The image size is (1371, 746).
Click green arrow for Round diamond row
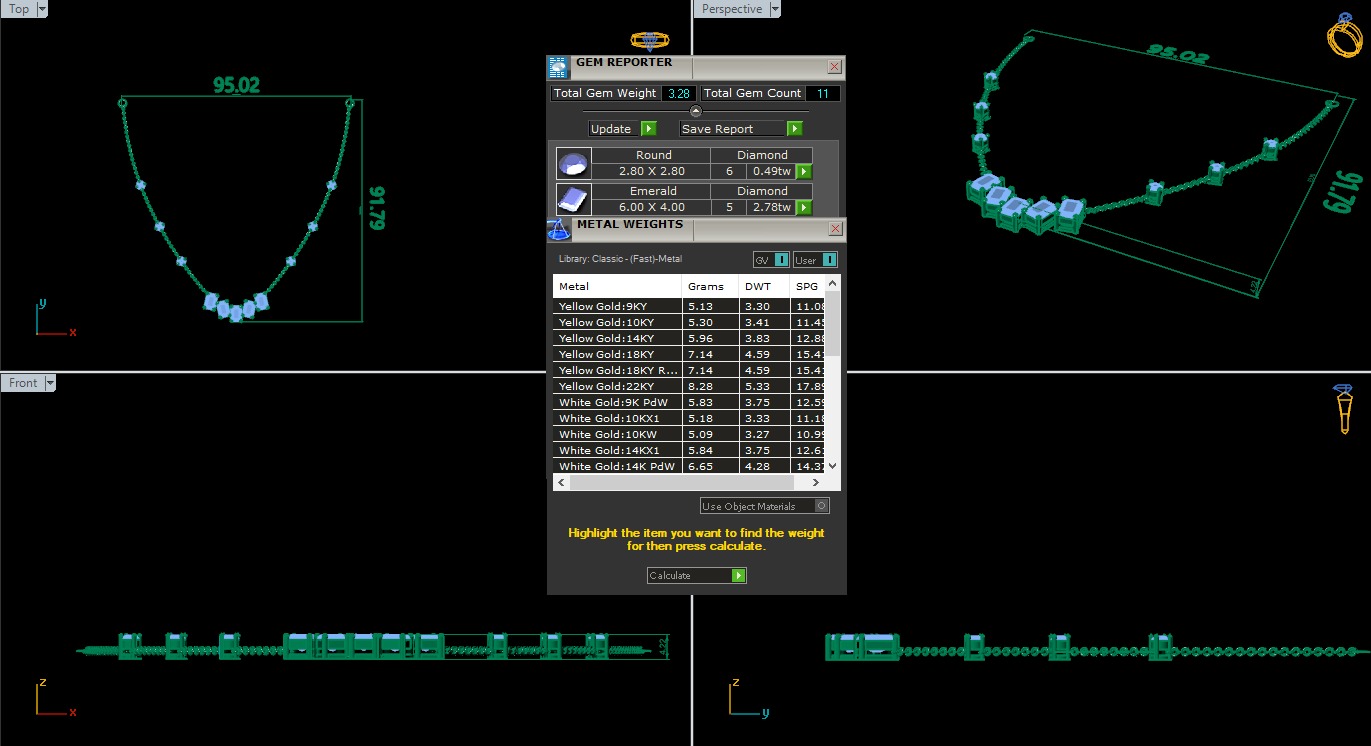pos(804,172)
